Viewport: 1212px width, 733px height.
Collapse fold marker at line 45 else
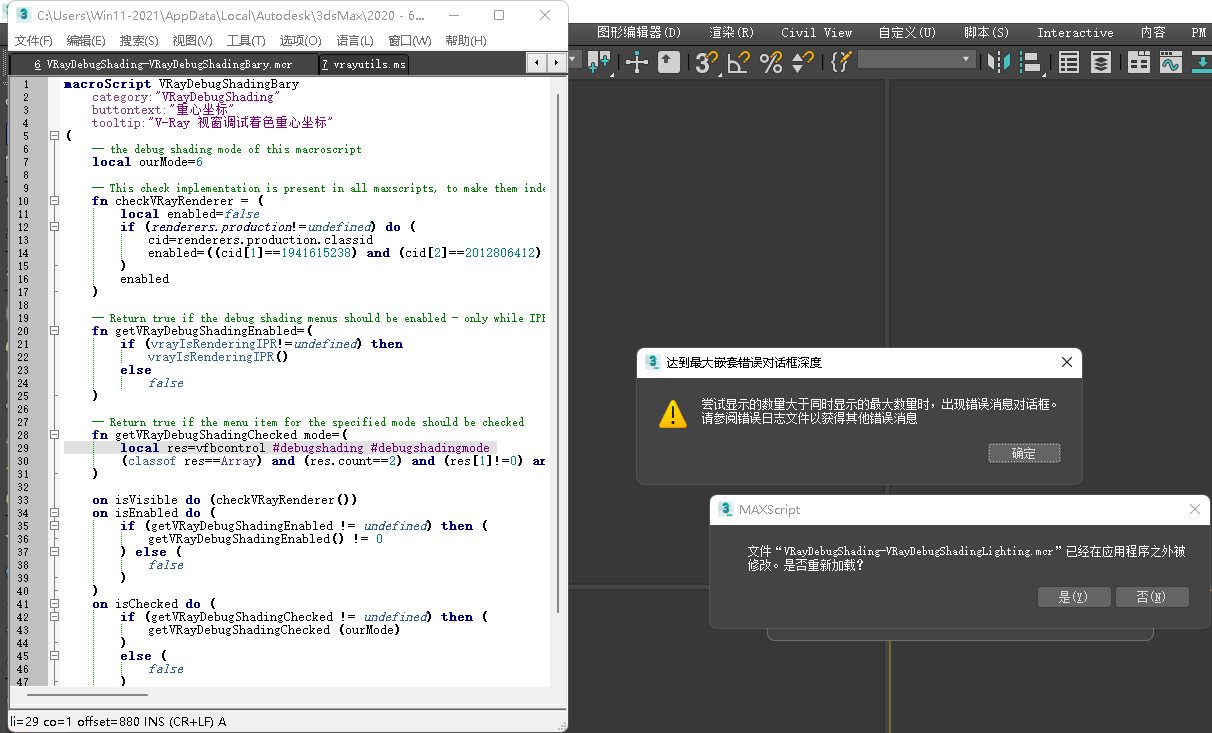[54, 656]
